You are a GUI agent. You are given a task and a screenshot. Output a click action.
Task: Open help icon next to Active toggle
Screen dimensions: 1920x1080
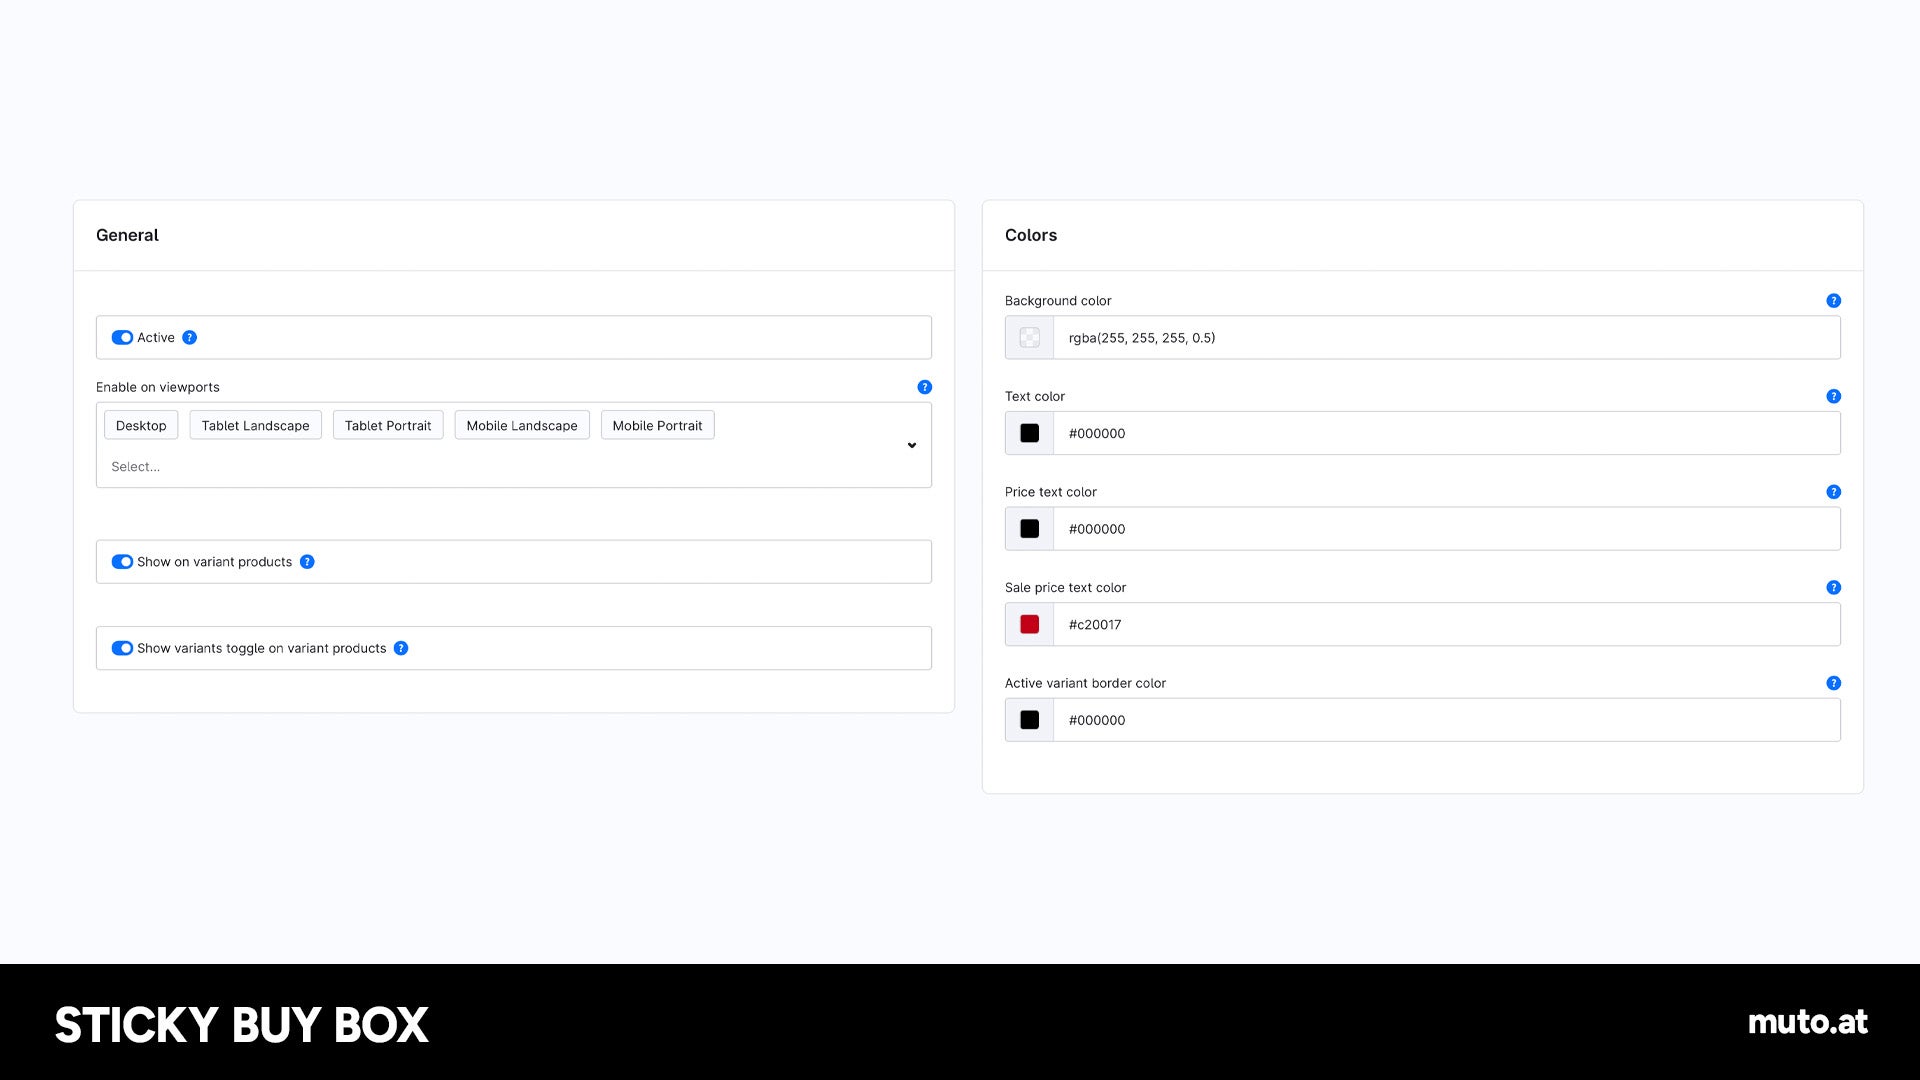click(x=189, y=338)
